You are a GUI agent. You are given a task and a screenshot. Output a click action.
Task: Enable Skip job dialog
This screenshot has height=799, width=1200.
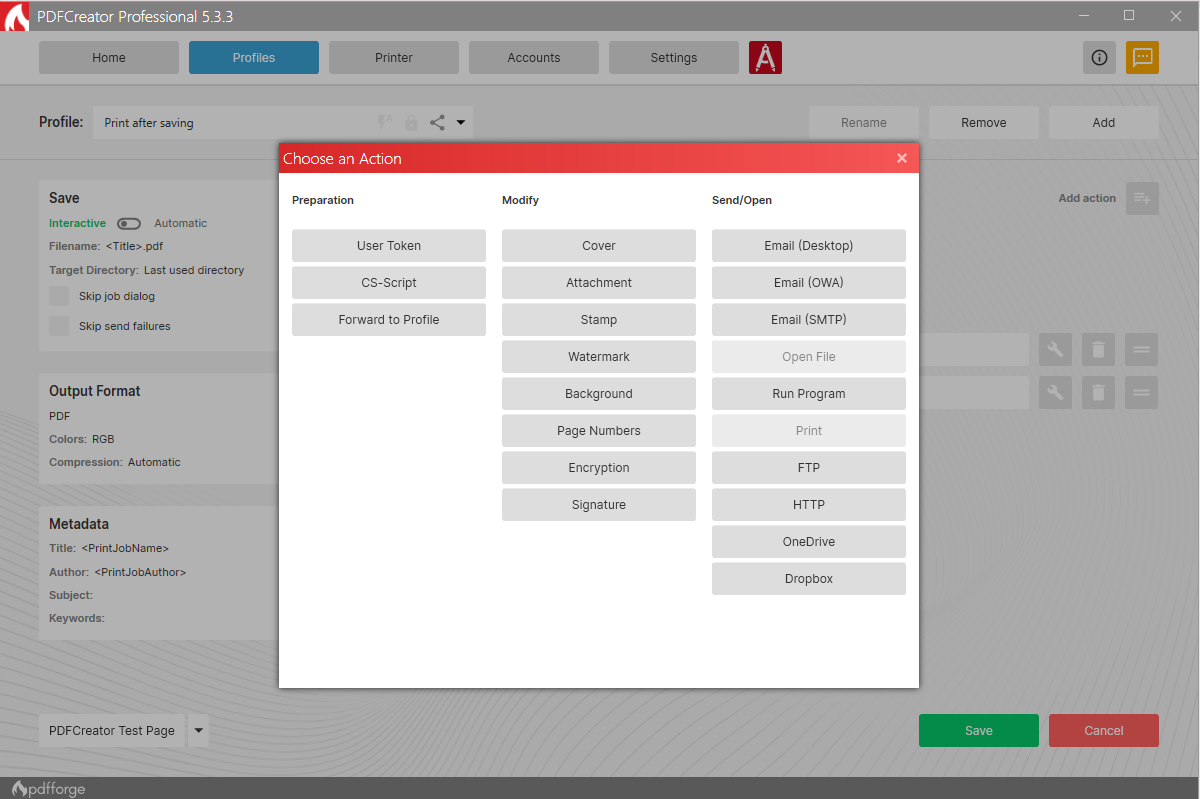coord(58,295)
